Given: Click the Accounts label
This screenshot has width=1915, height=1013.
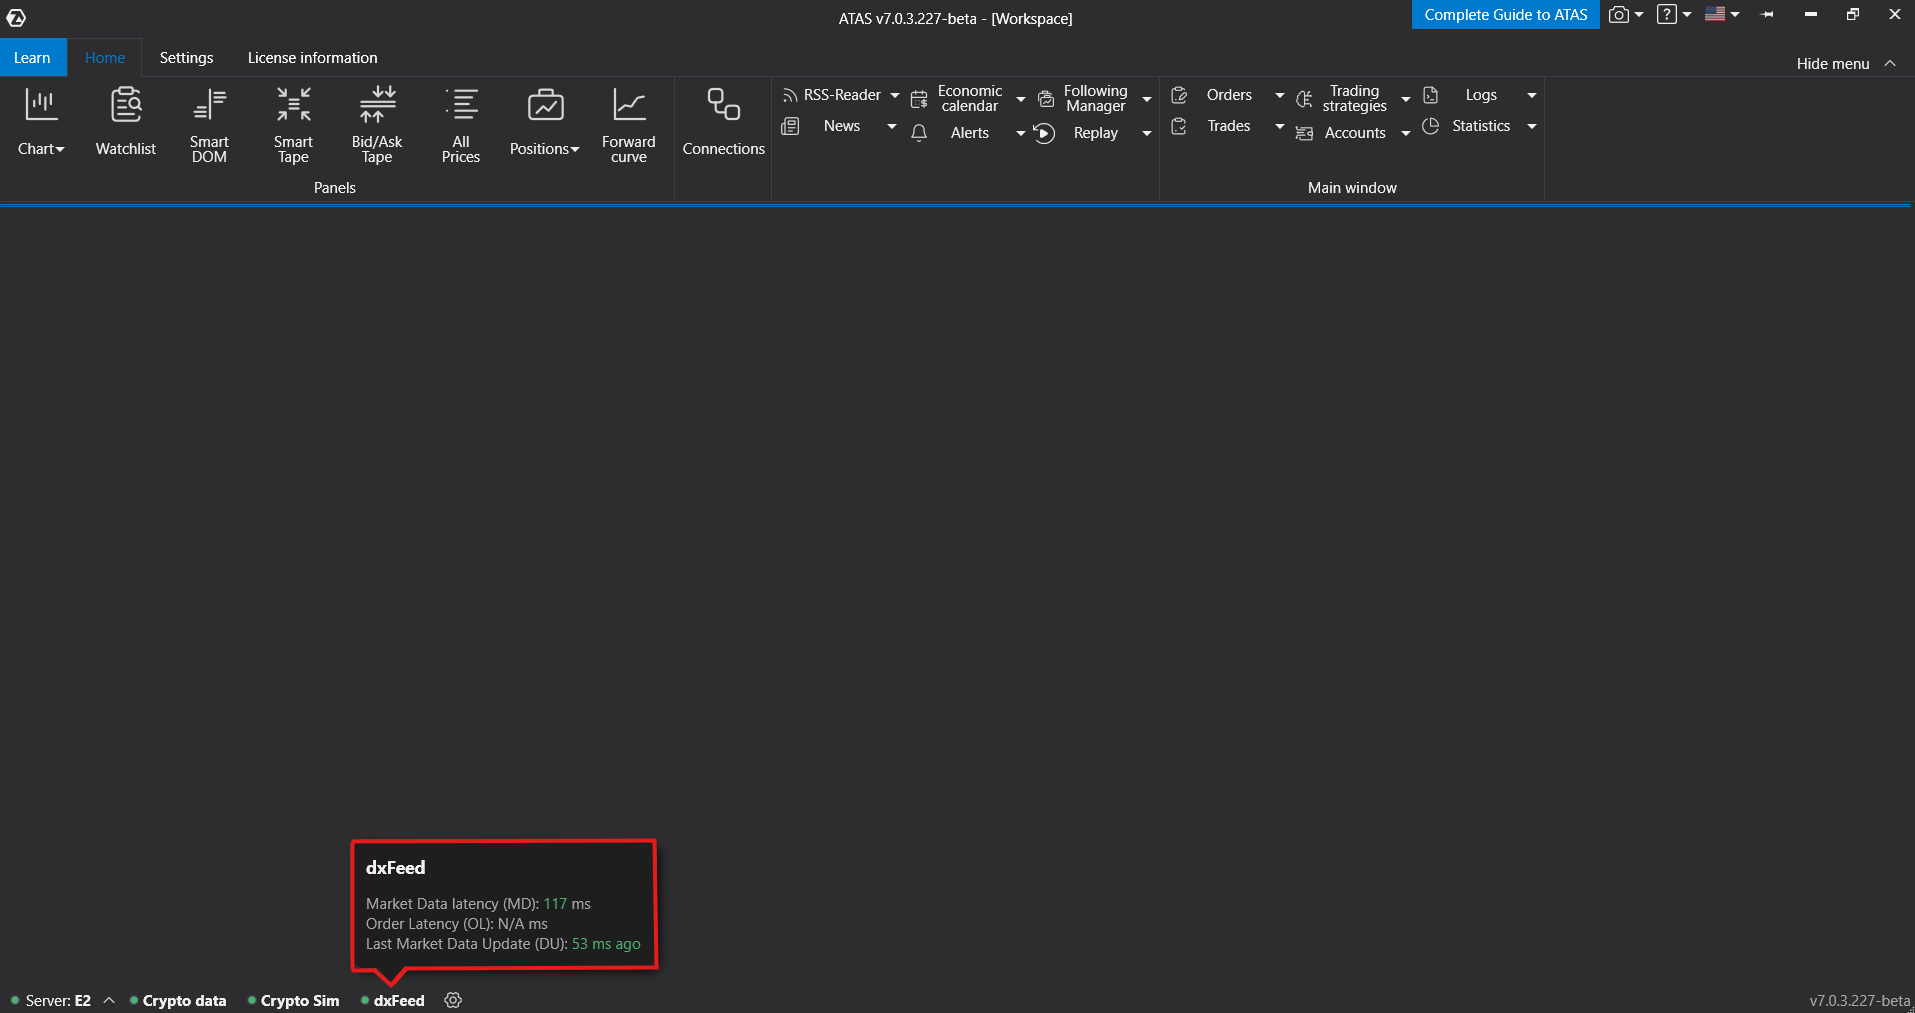Looking at the screenshot, I should pos(1355,133).
